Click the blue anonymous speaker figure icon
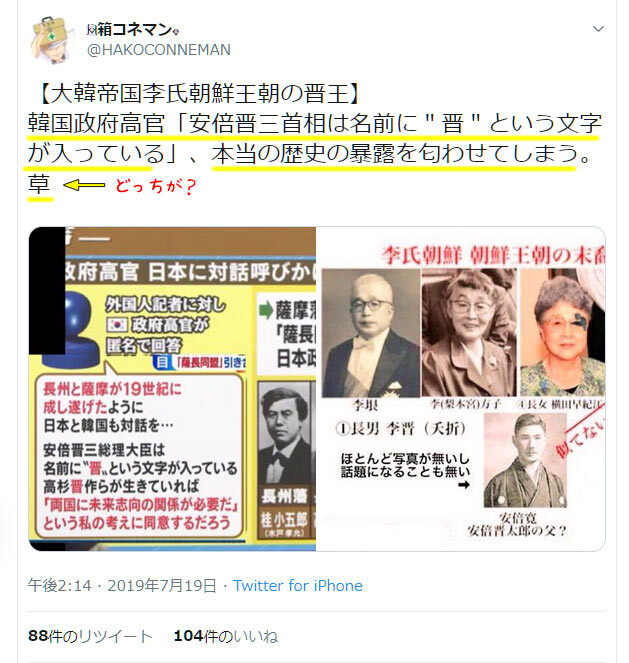 point(71,330)
